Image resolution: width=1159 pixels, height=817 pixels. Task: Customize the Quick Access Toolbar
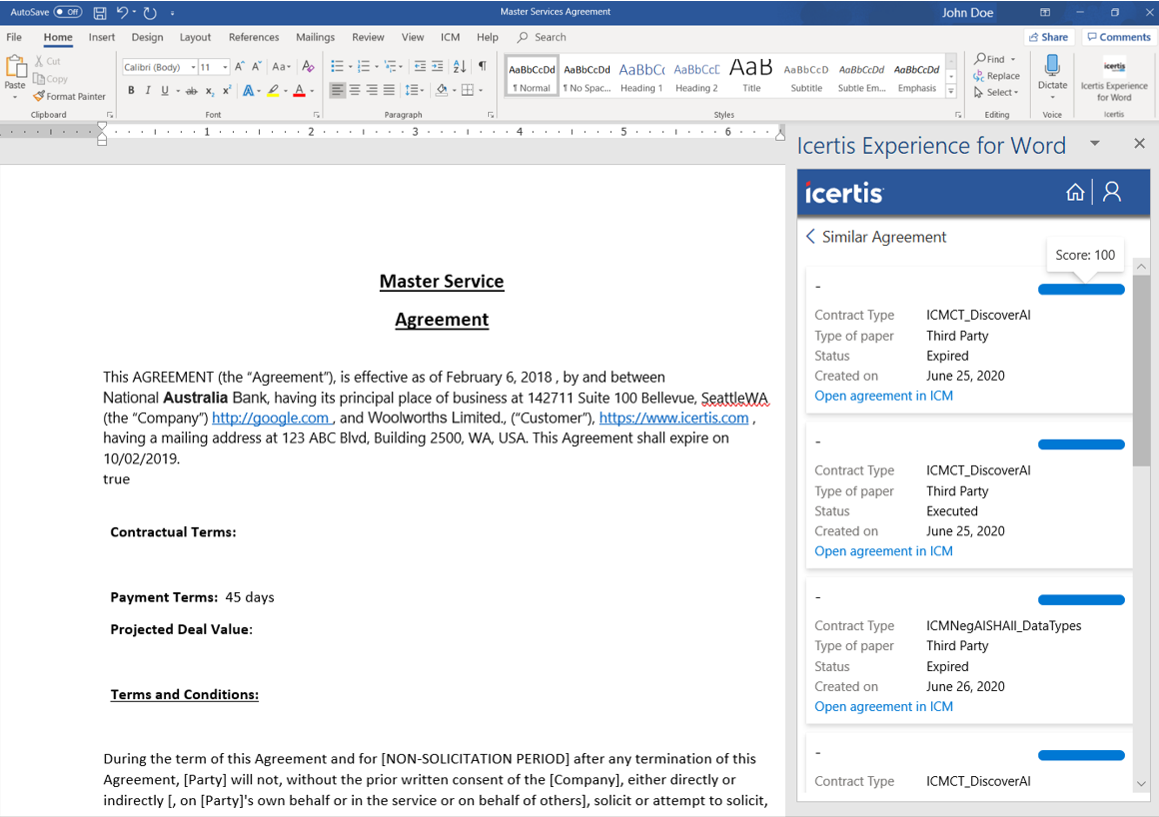172,13
